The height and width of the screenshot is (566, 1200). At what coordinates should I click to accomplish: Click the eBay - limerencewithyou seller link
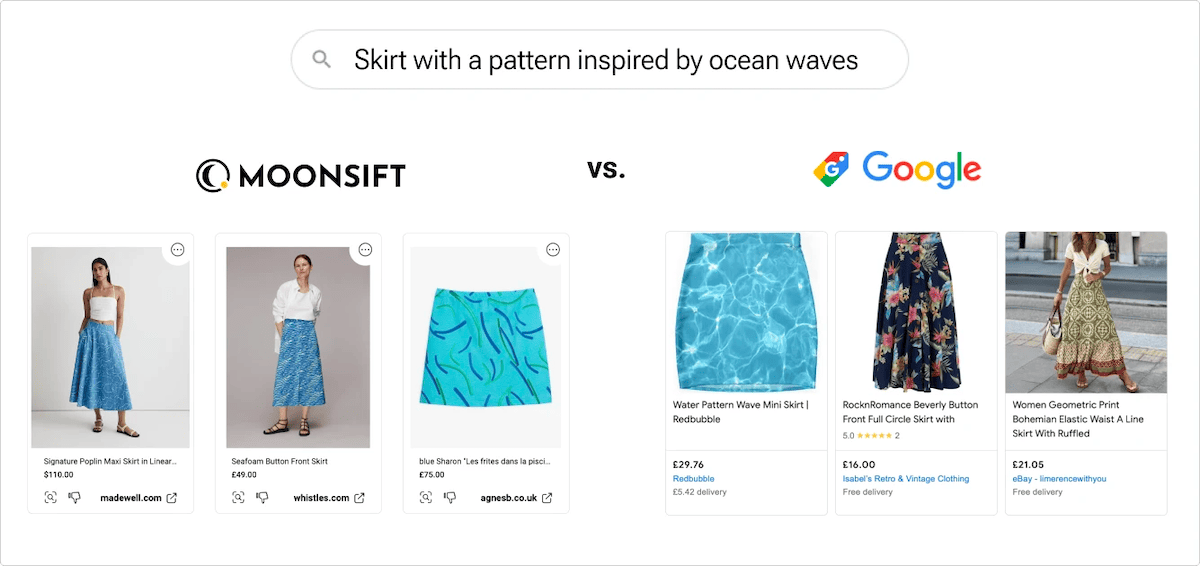tap(1059, 479)
